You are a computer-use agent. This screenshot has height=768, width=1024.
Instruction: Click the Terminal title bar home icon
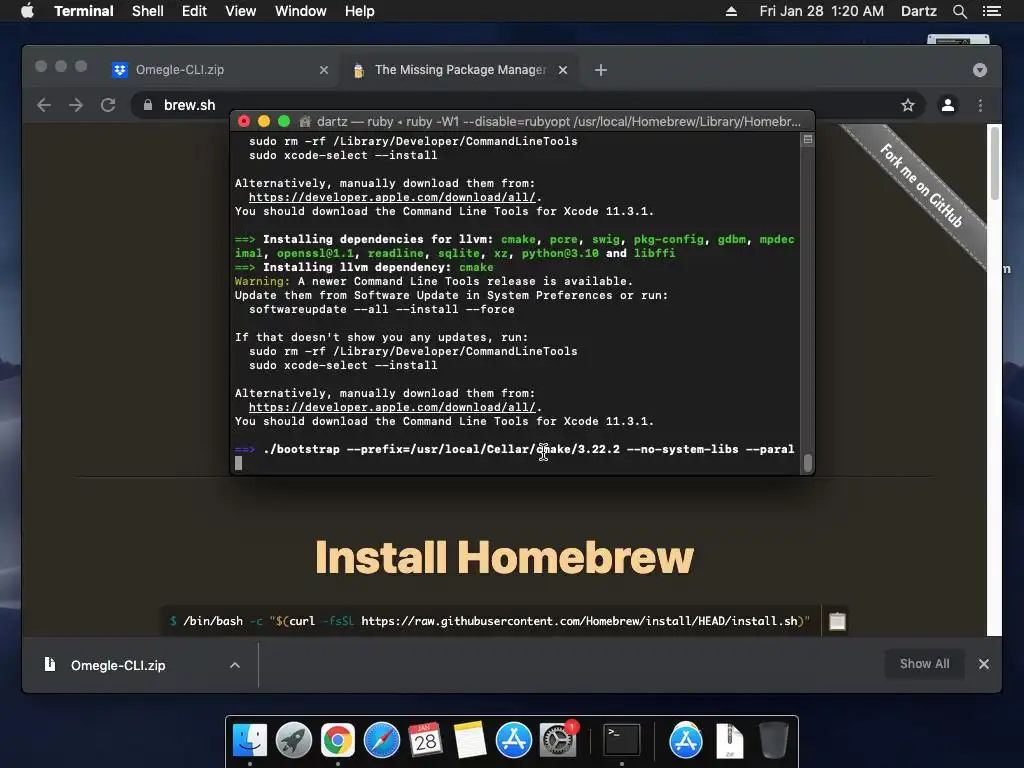click(x=304, y=121)
